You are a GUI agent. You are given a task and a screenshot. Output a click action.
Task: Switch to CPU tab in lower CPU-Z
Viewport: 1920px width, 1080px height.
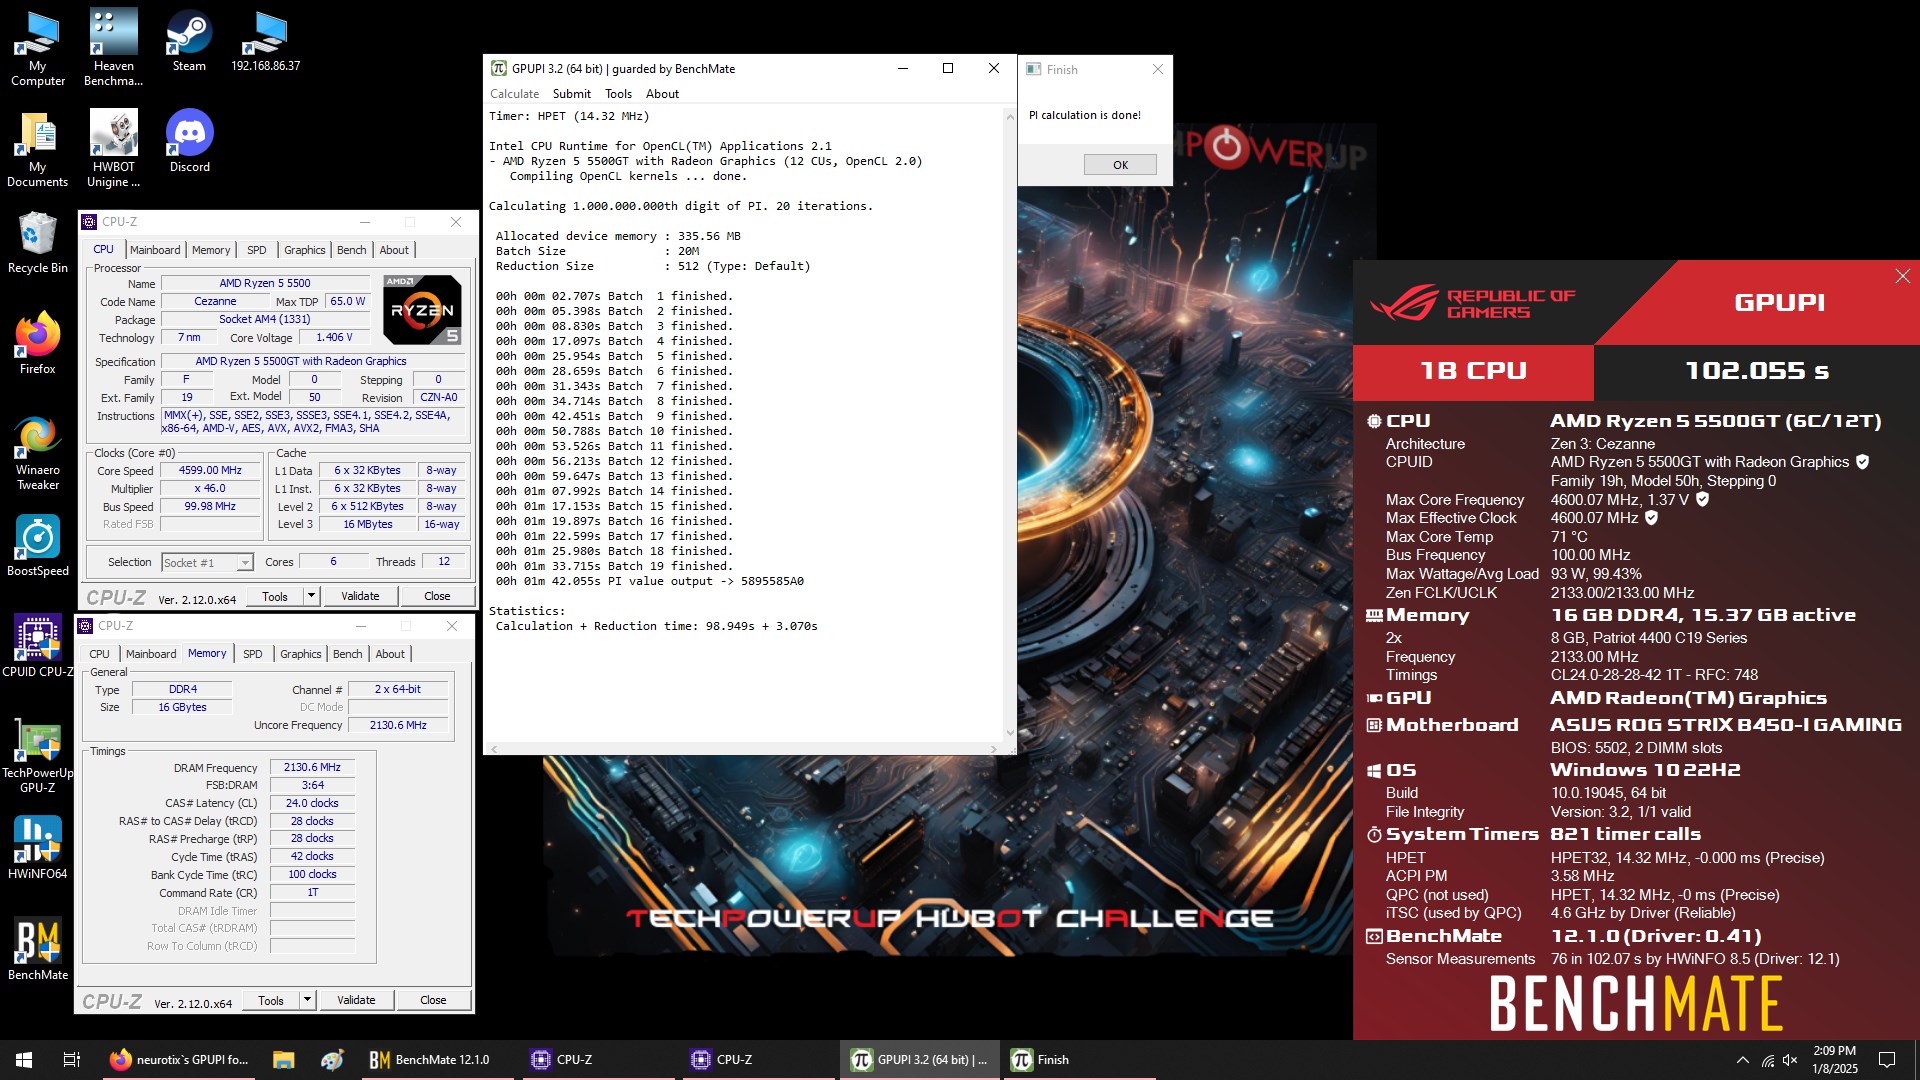pos(99,654)
